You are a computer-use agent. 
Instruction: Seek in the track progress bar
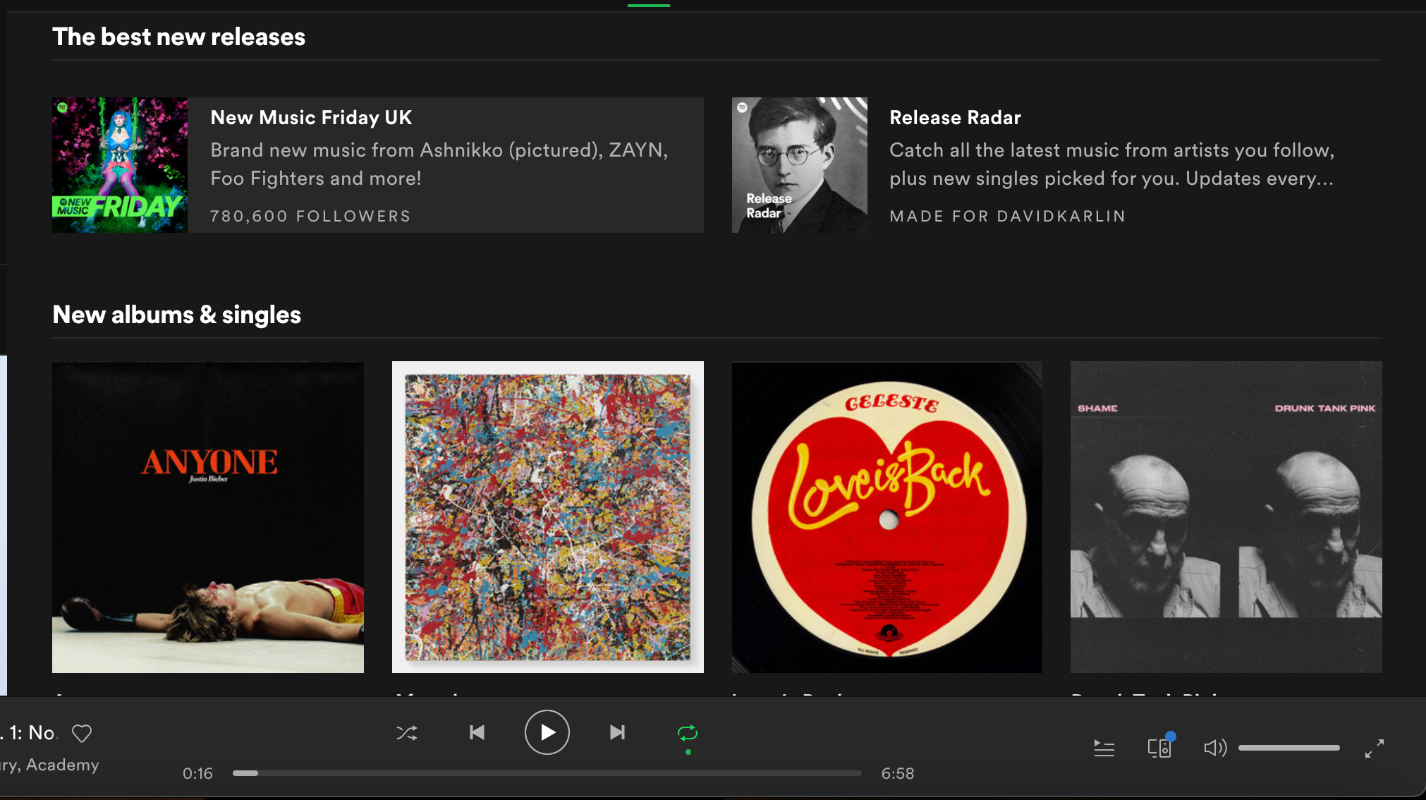547,773
